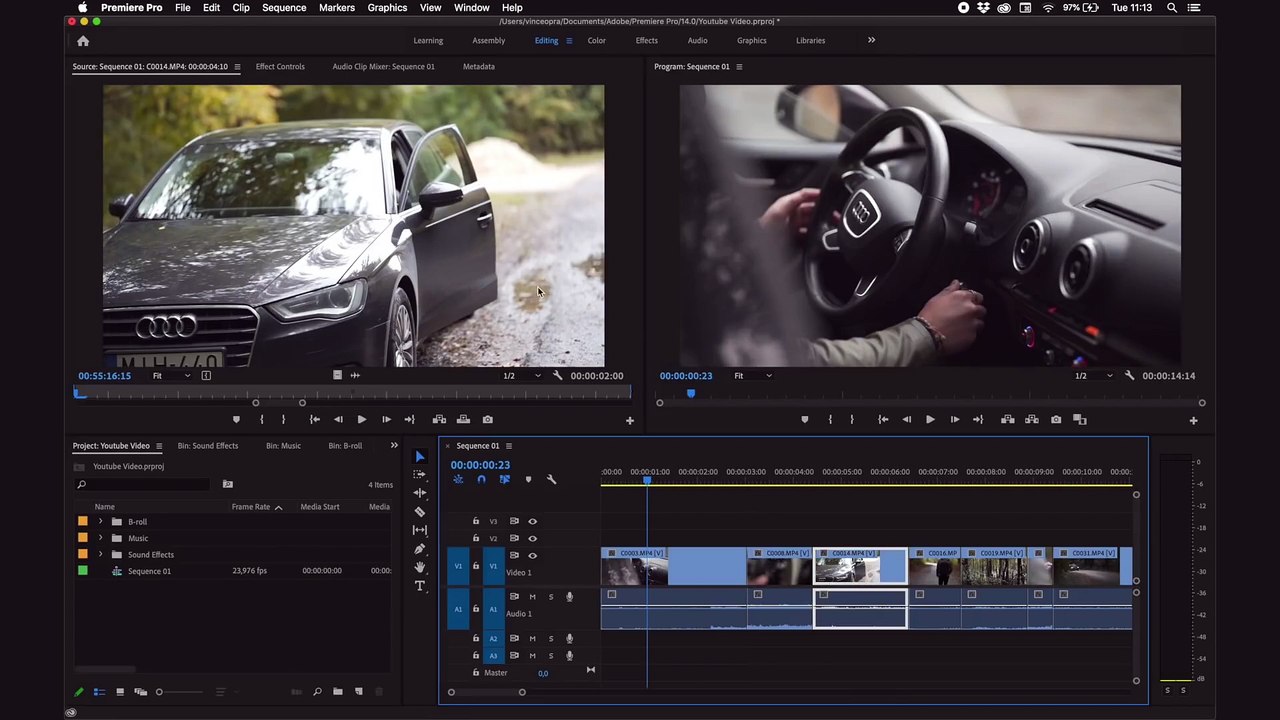Viewport: 1280px width, 720px height.
Task: Click Program monitor playhead marker
Action: coord(690,394)
